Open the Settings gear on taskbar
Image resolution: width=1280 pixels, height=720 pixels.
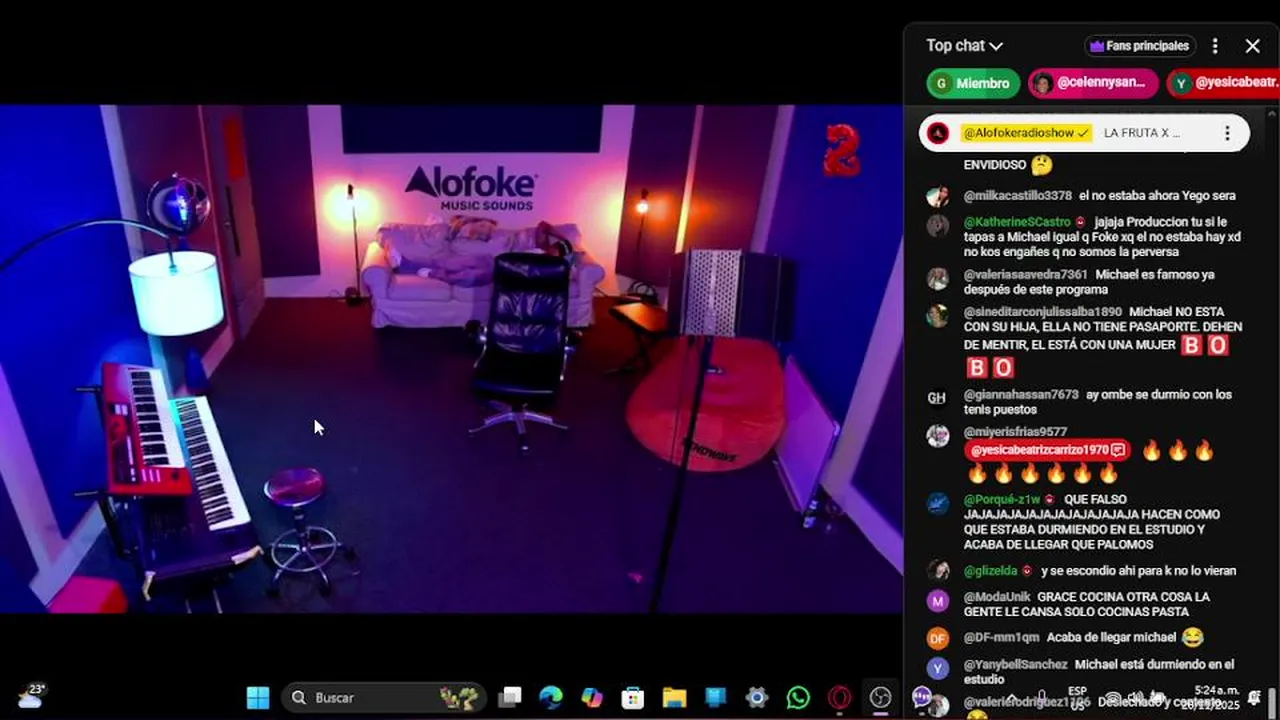pyautogui.click(x=757, y=698)
